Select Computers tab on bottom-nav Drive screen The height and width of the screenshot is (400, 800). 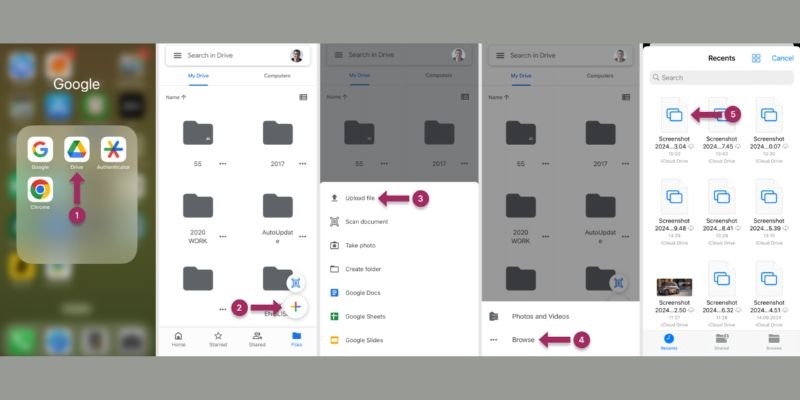[x=277, y=76]
